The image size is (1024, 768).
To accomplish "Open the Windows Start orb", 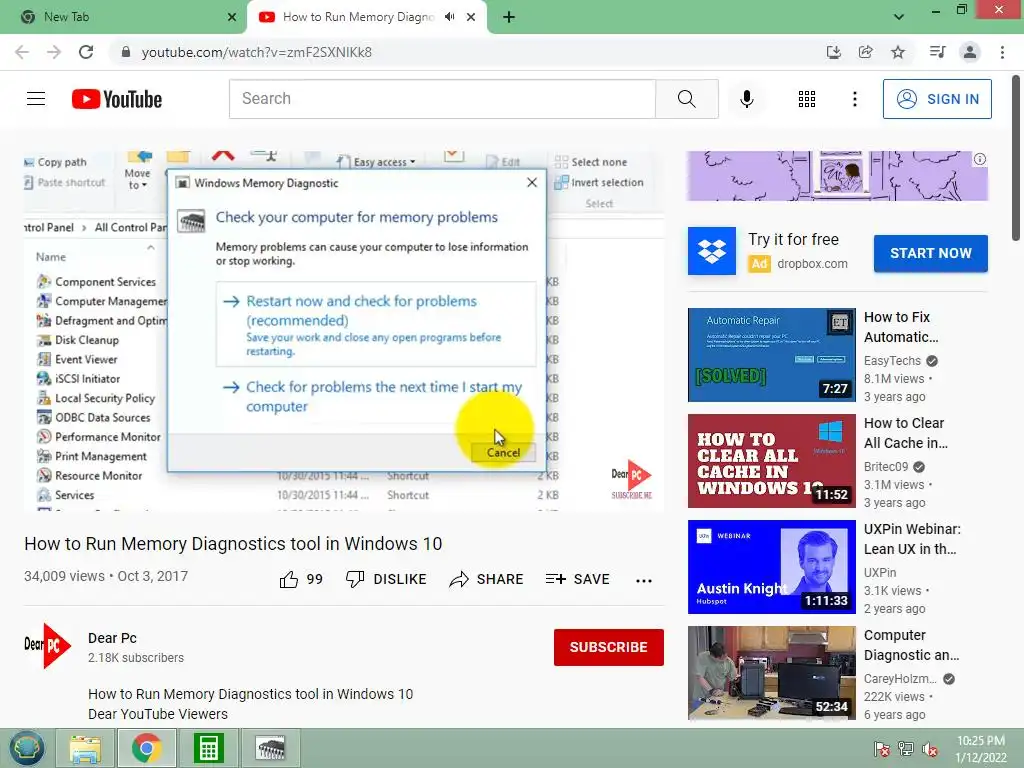I will tap(27, 748).
